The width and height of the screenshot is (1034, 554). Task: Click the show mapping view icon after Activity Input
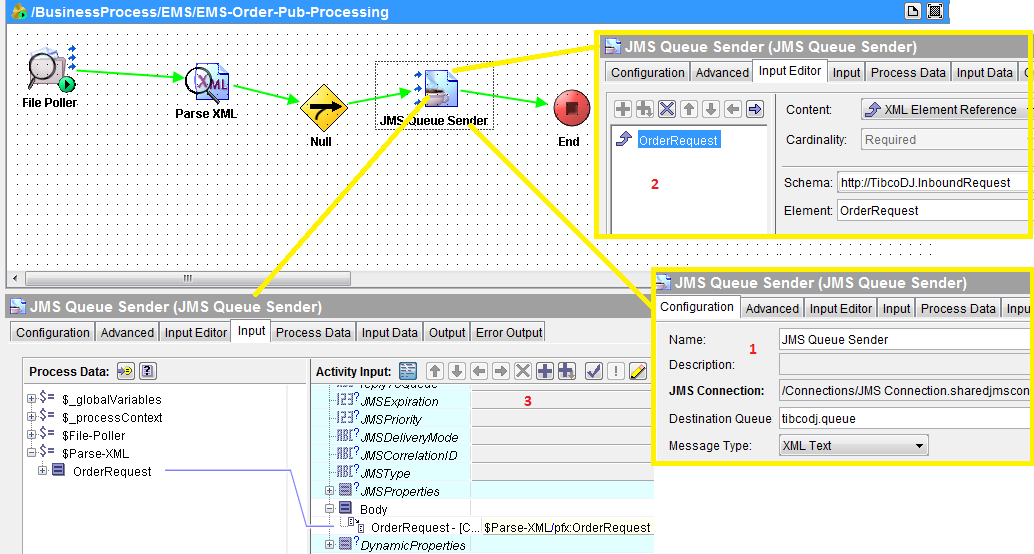(x=408, y=371)
